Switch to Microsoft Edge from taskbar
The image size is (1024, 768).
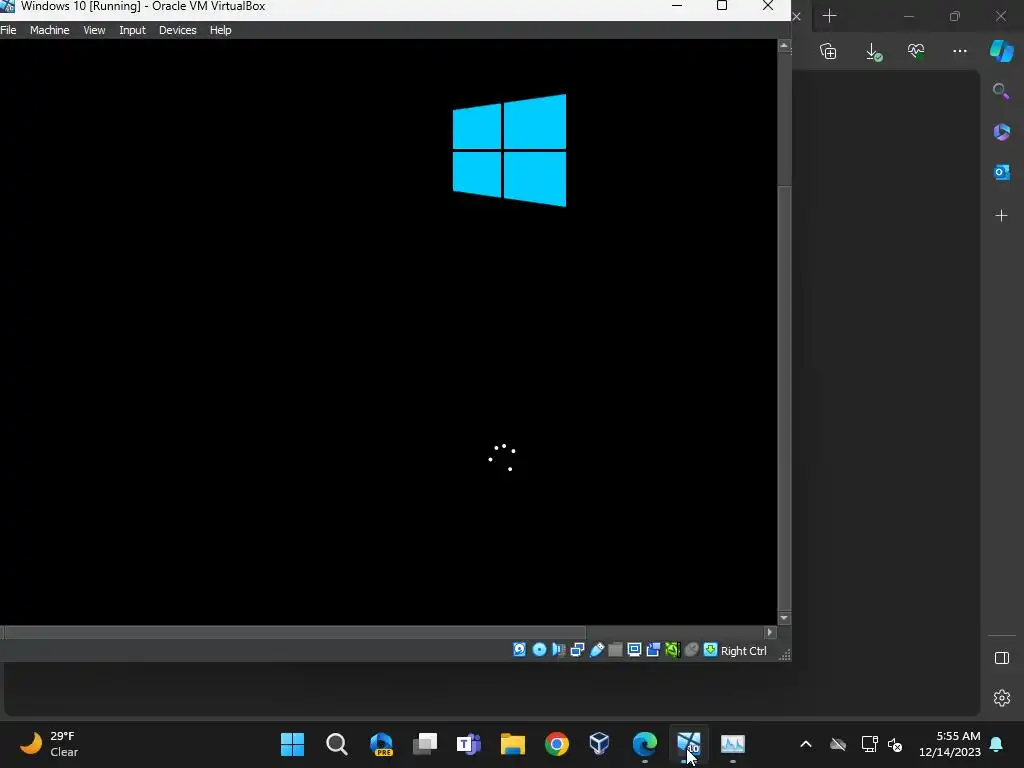tap(645, 744)
